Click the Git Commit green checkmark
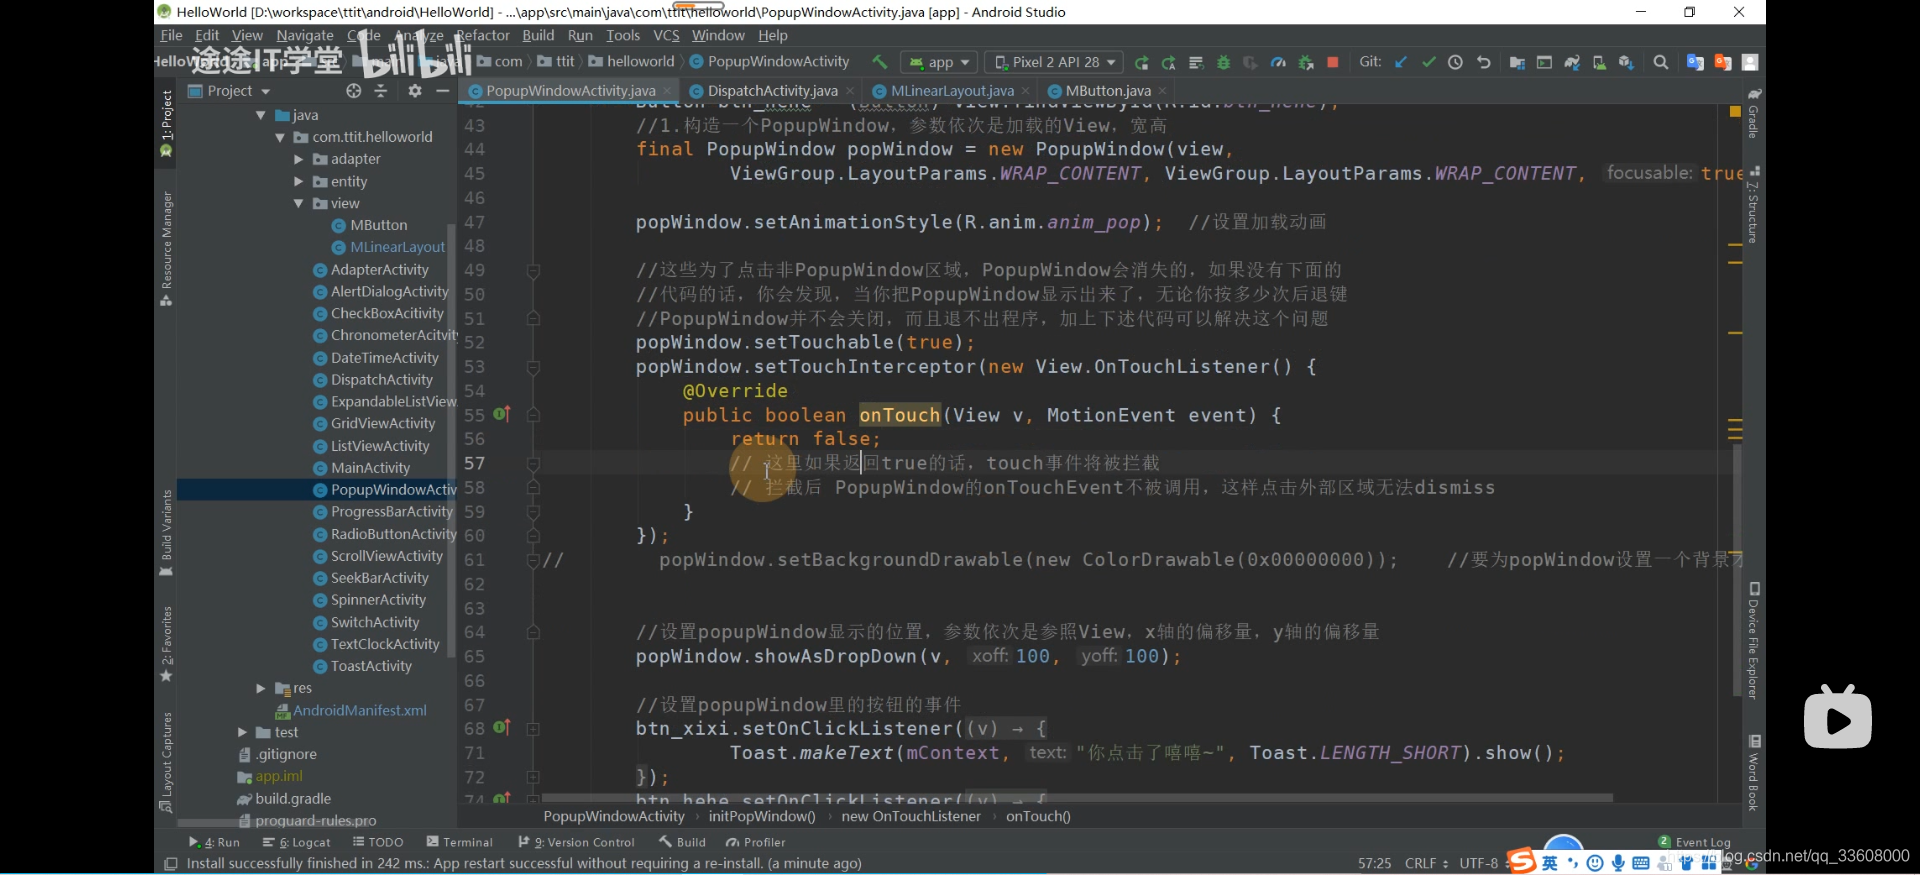The height and width of the screenshot is (875, 1920). click(1428, 62)
